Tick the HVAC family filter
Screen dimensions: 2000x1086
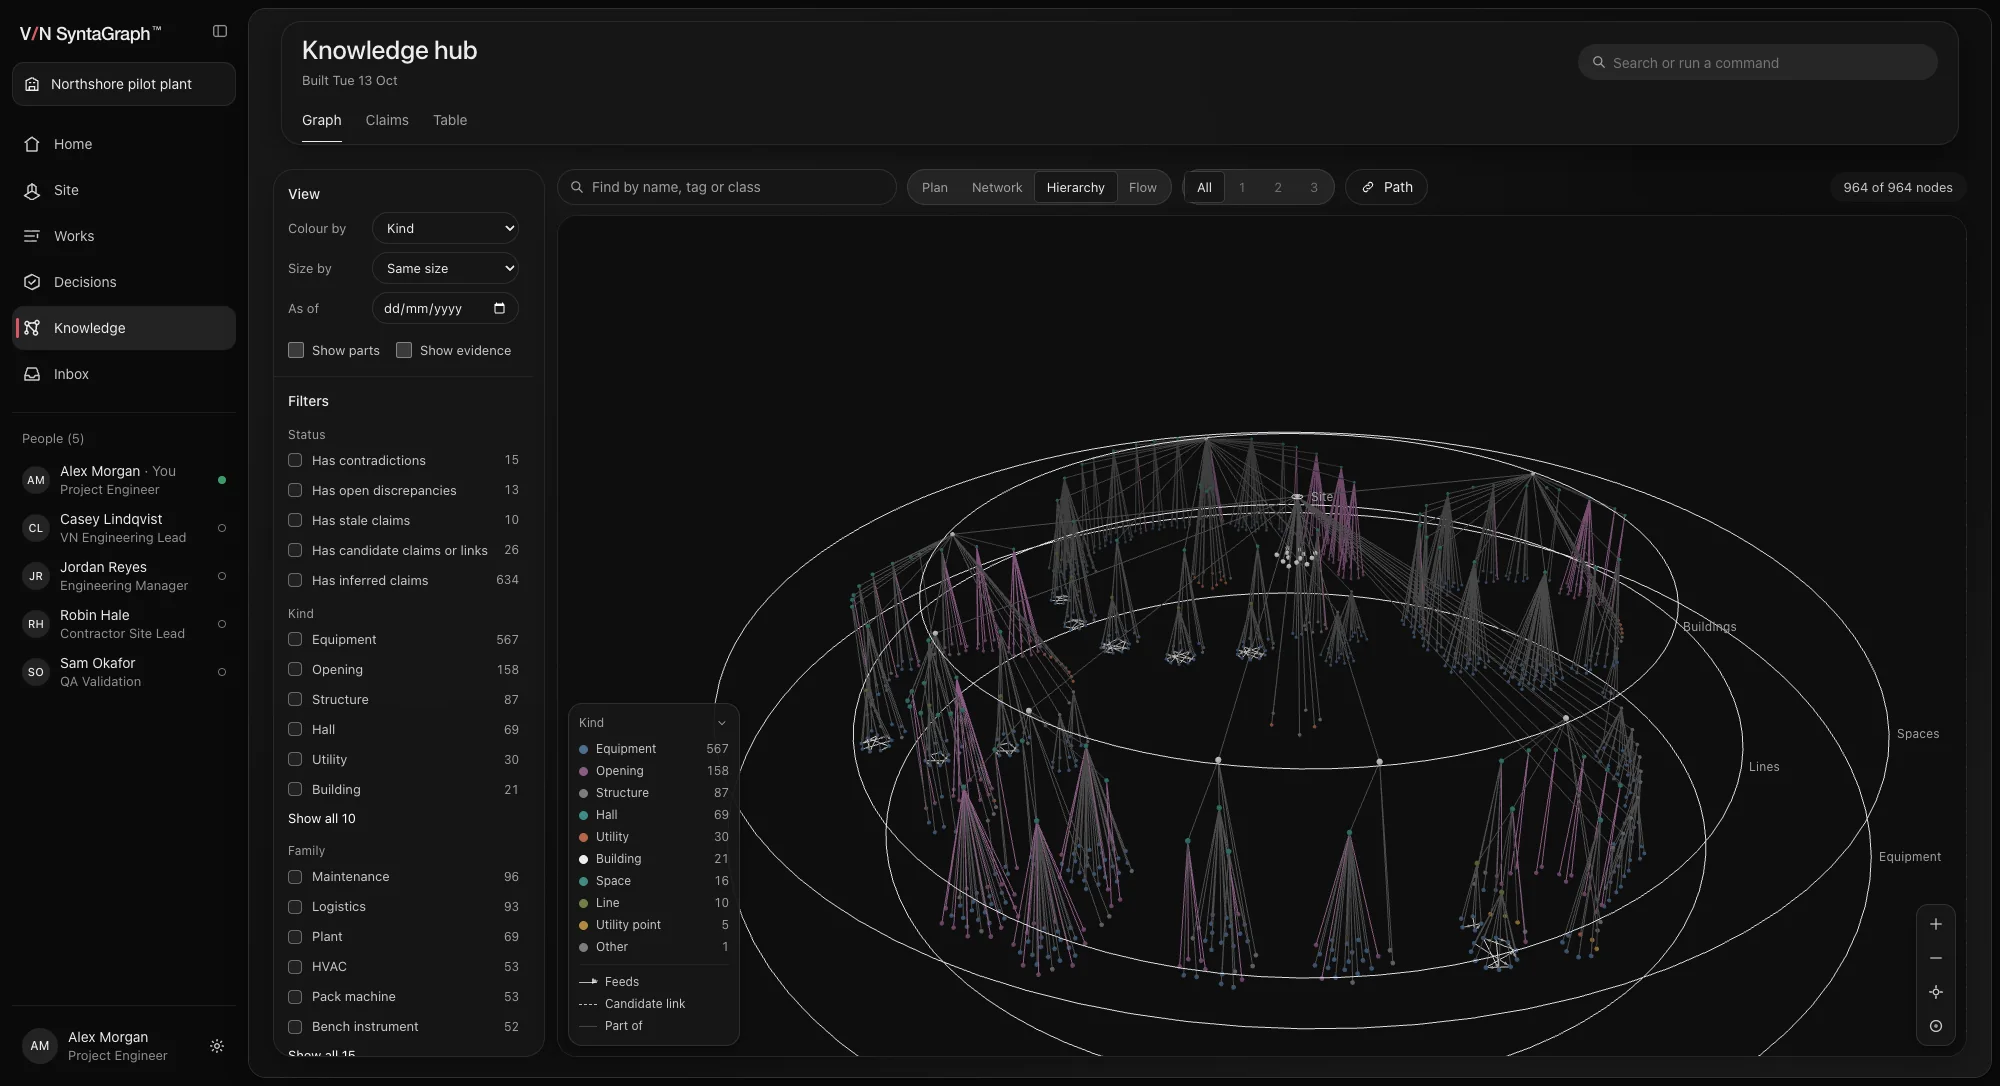click(295, 966)
